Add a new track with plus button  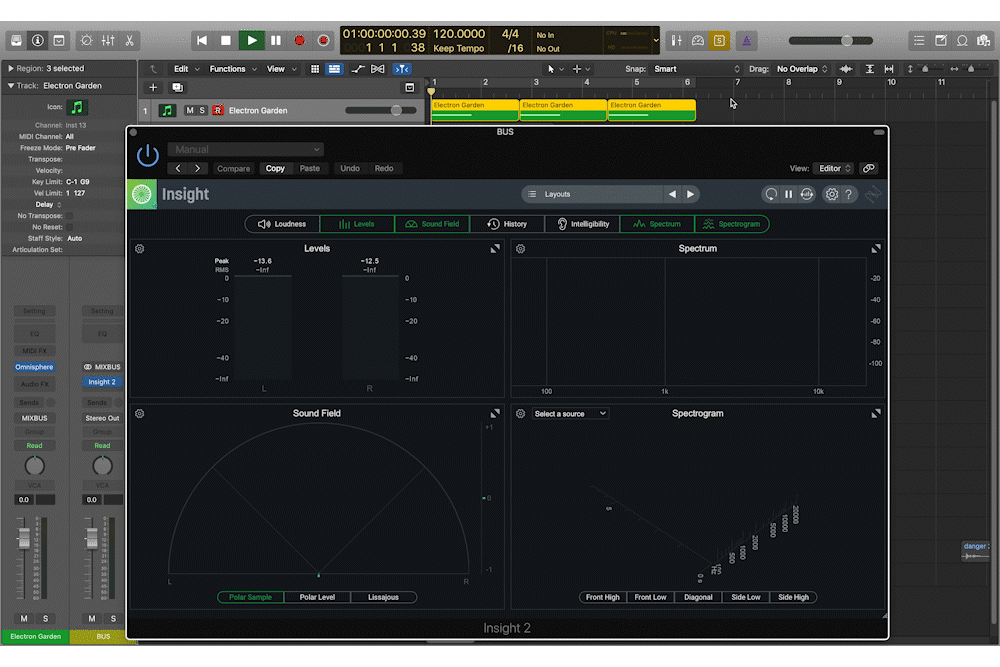click(153, 87)
